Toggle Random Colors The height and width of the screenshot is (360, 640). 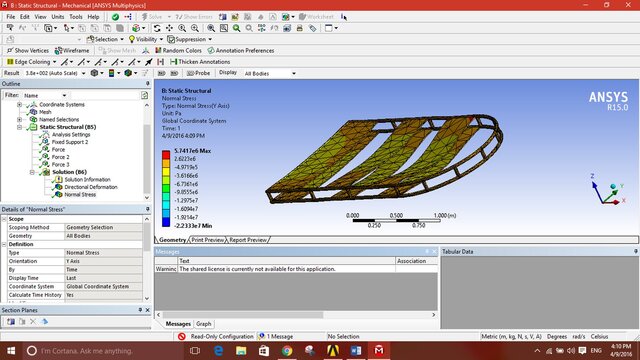tap(178, 51)
